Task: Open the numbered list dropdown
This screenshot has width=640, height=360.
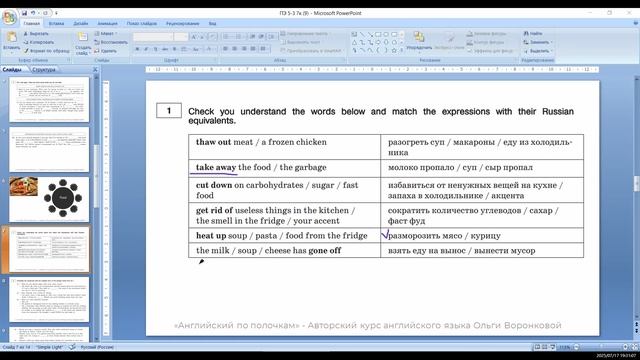Action: point(240,37)
